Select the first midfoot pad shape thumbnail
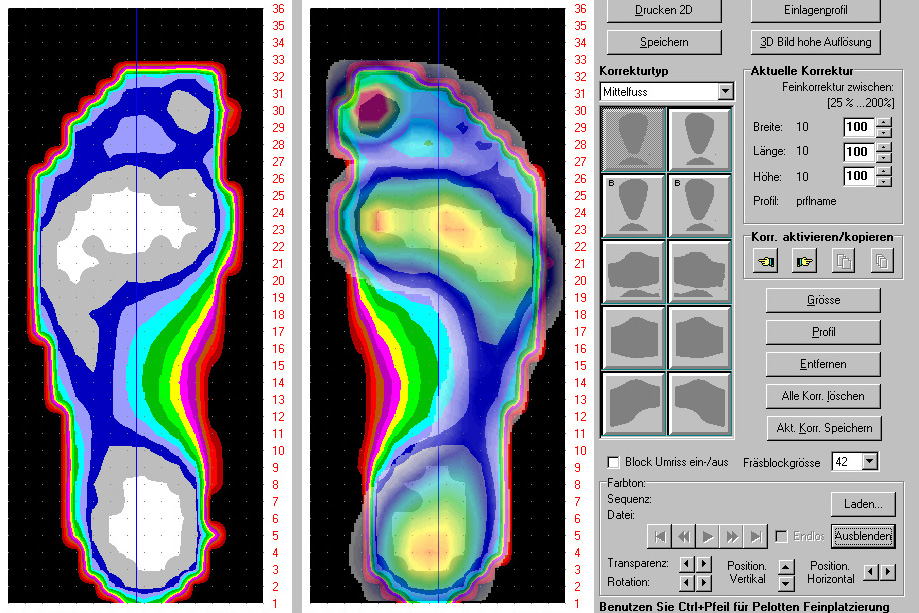 click(x=632, y=138)
